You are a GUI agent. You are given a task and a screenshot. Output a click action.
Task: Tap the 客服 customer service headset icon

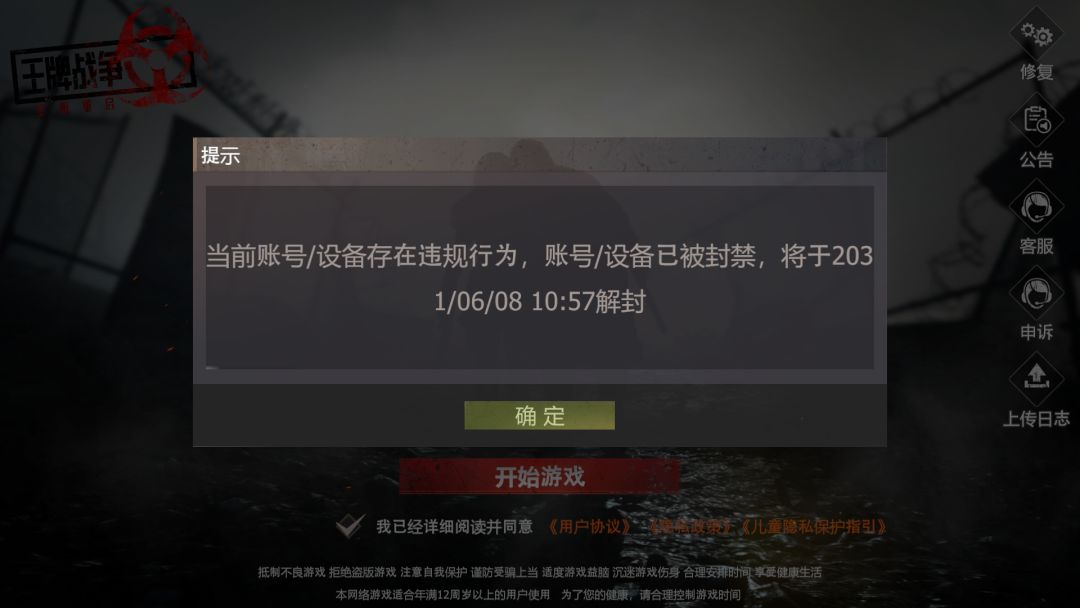pos(1037,207)
